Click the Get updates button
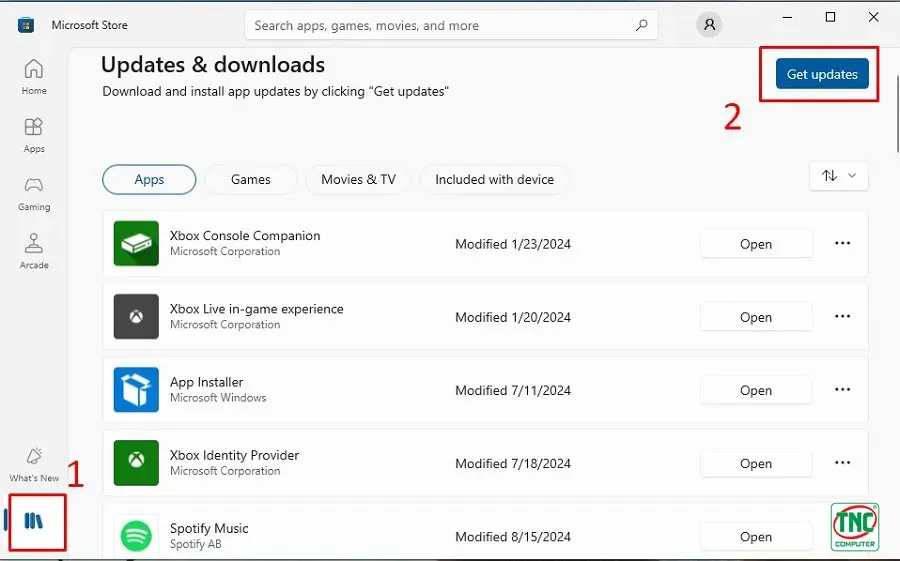 (x=822, y=74)
